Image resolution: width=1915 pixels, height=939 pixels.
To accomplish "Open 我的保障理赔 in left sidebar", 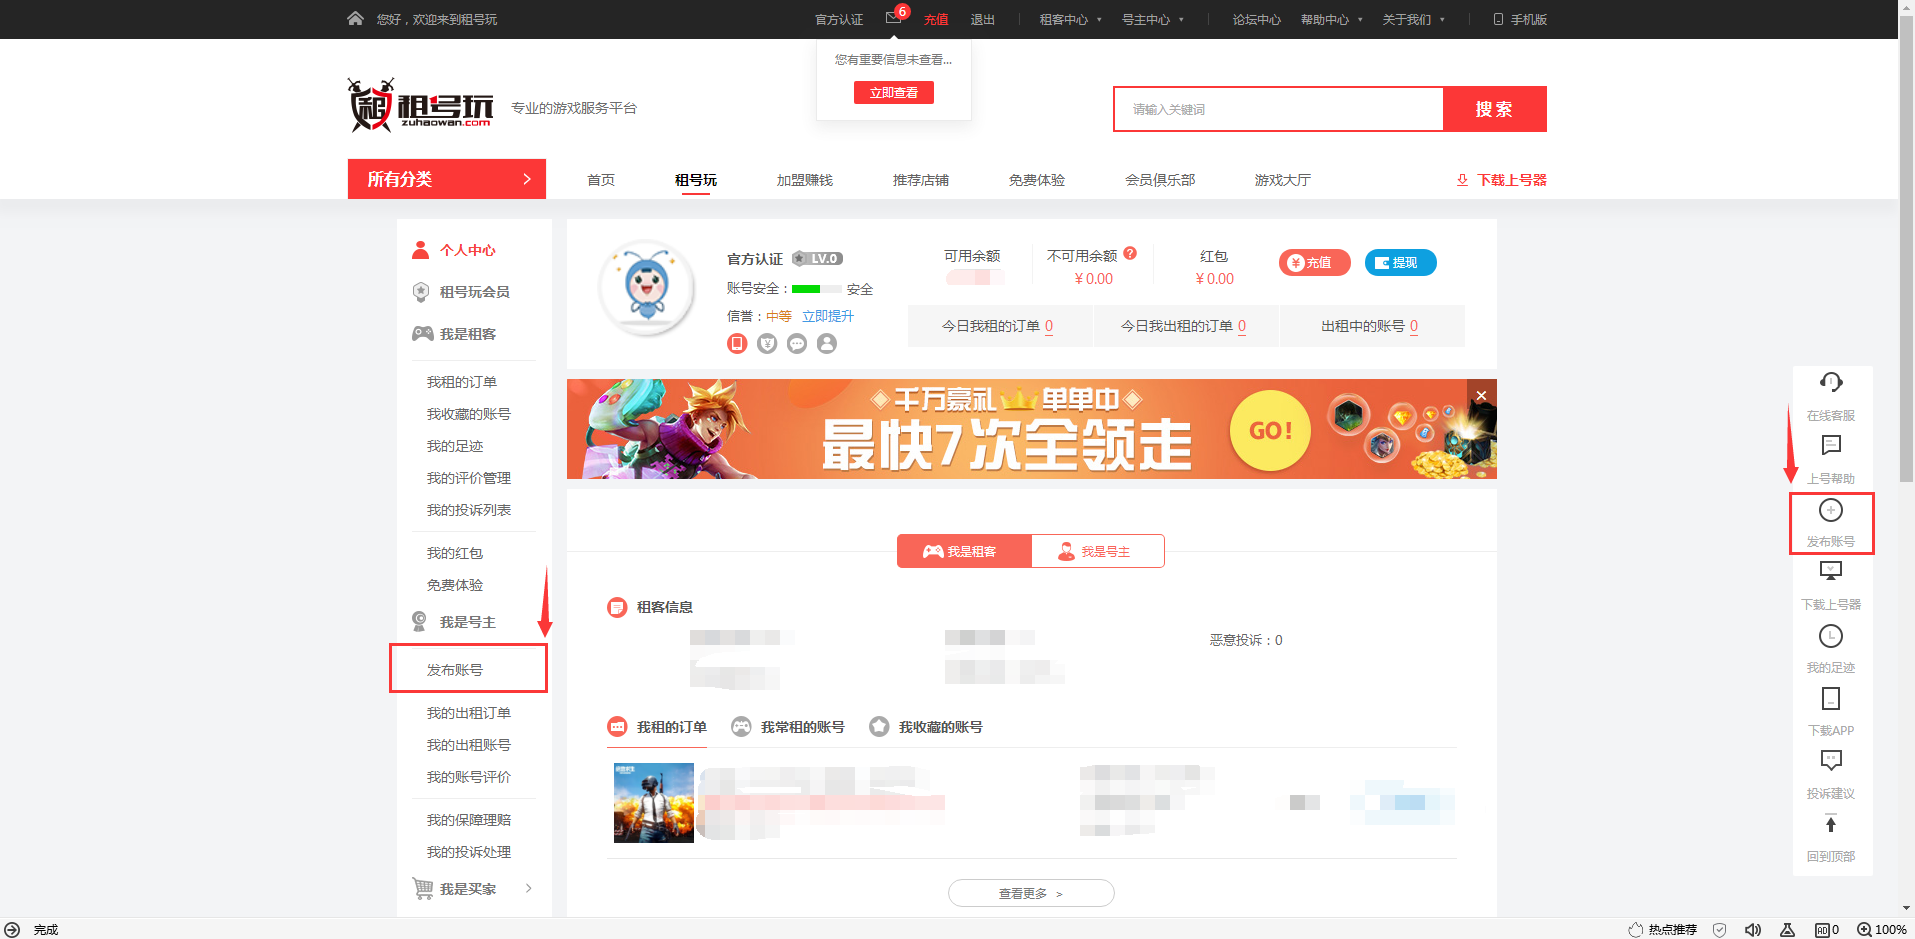I will coord(469,820).
